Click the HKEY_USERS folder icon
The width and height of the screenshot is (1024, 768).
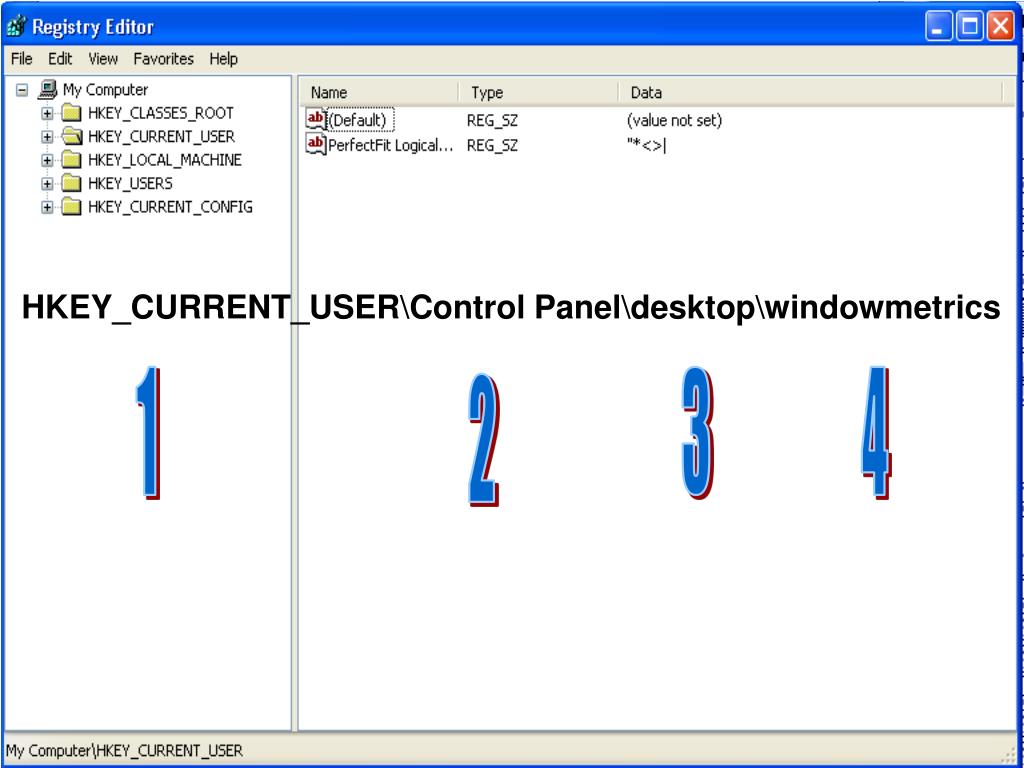click(x=71, y=184)
